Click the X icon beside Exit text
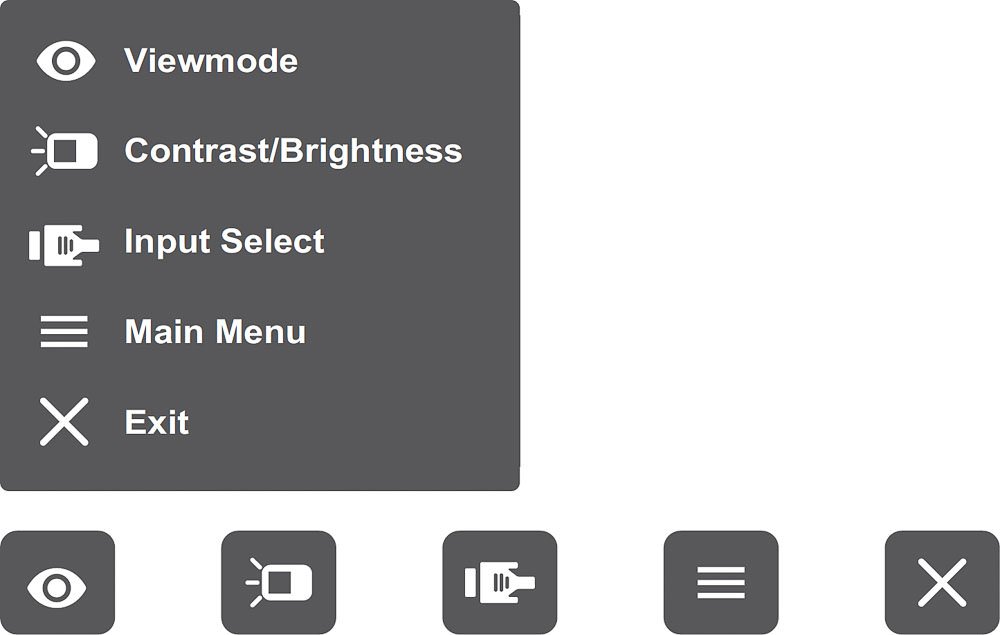The height and width of the screenshot is (635, 1000). tap(64, 421)
